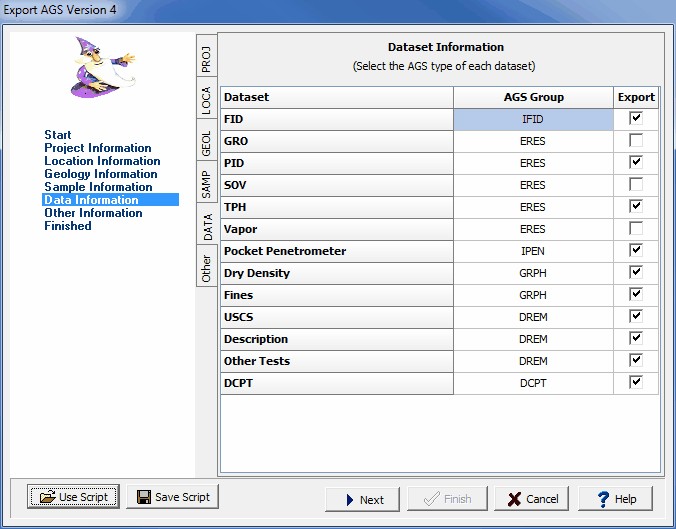The image size is (676, 529).
Task: Switch to the SAMP vertical tab
Action: 206,183
